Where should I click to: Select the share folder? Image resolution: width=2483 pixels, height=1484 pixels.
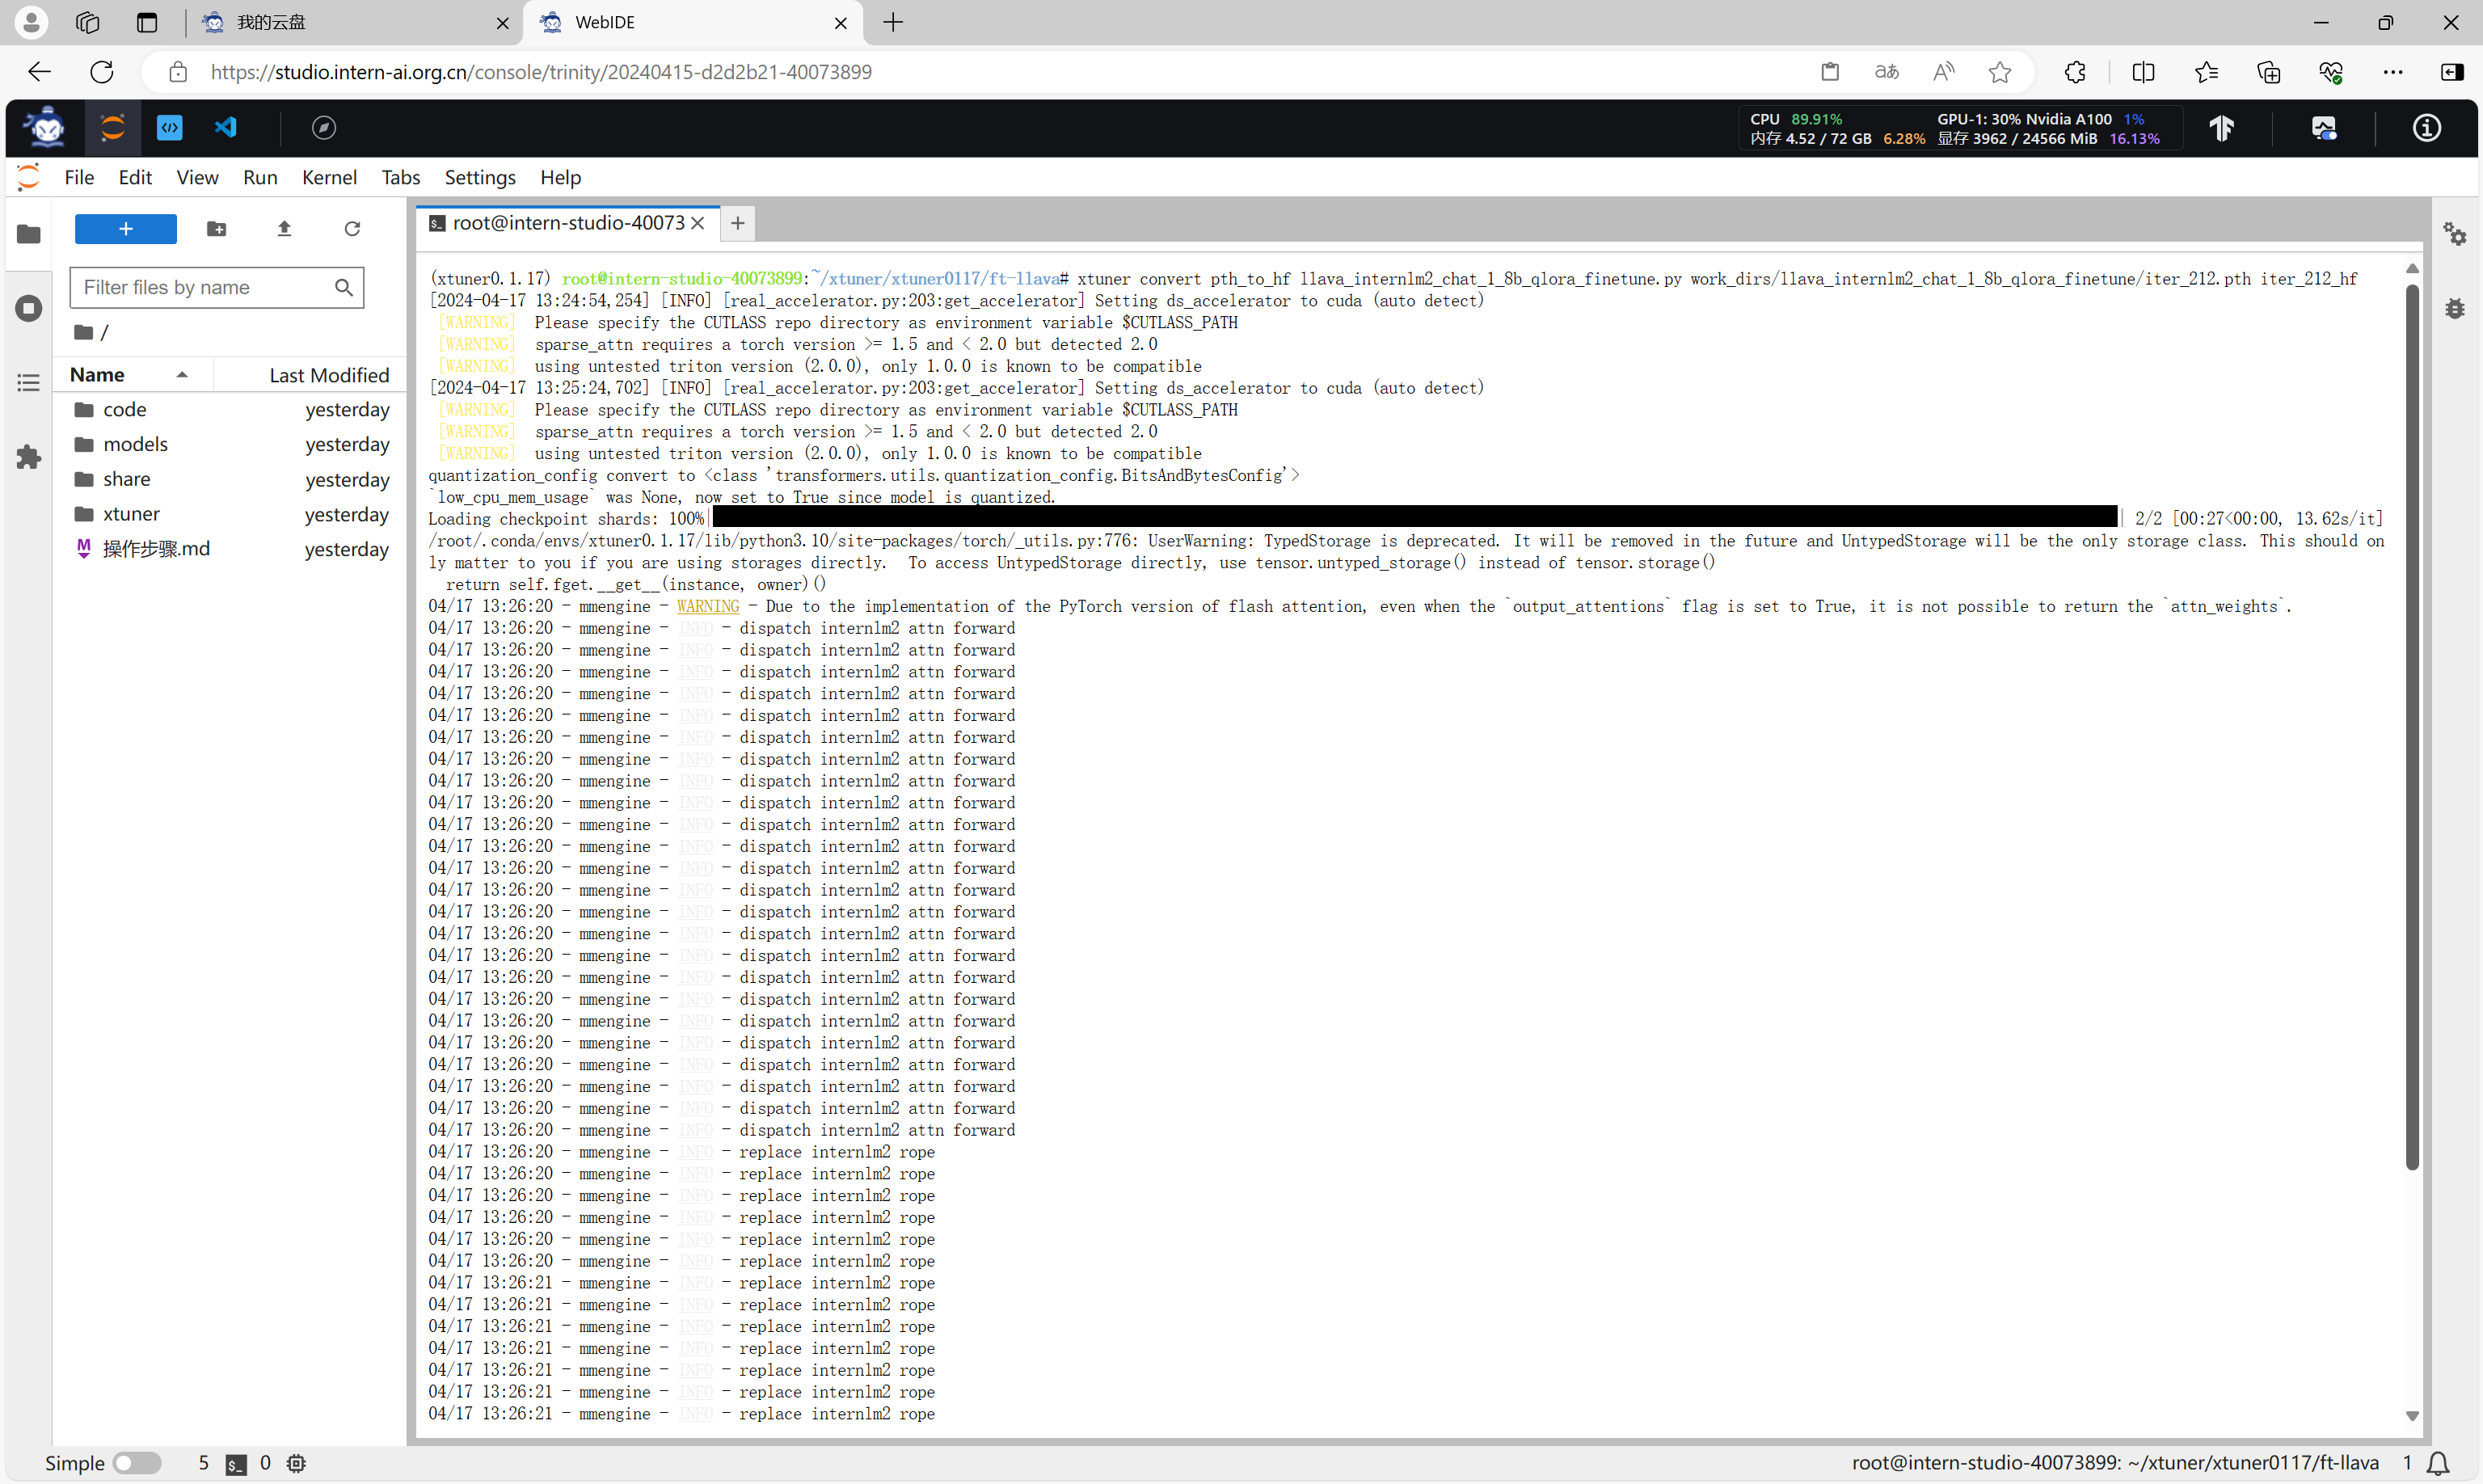(x=231, y=480)
